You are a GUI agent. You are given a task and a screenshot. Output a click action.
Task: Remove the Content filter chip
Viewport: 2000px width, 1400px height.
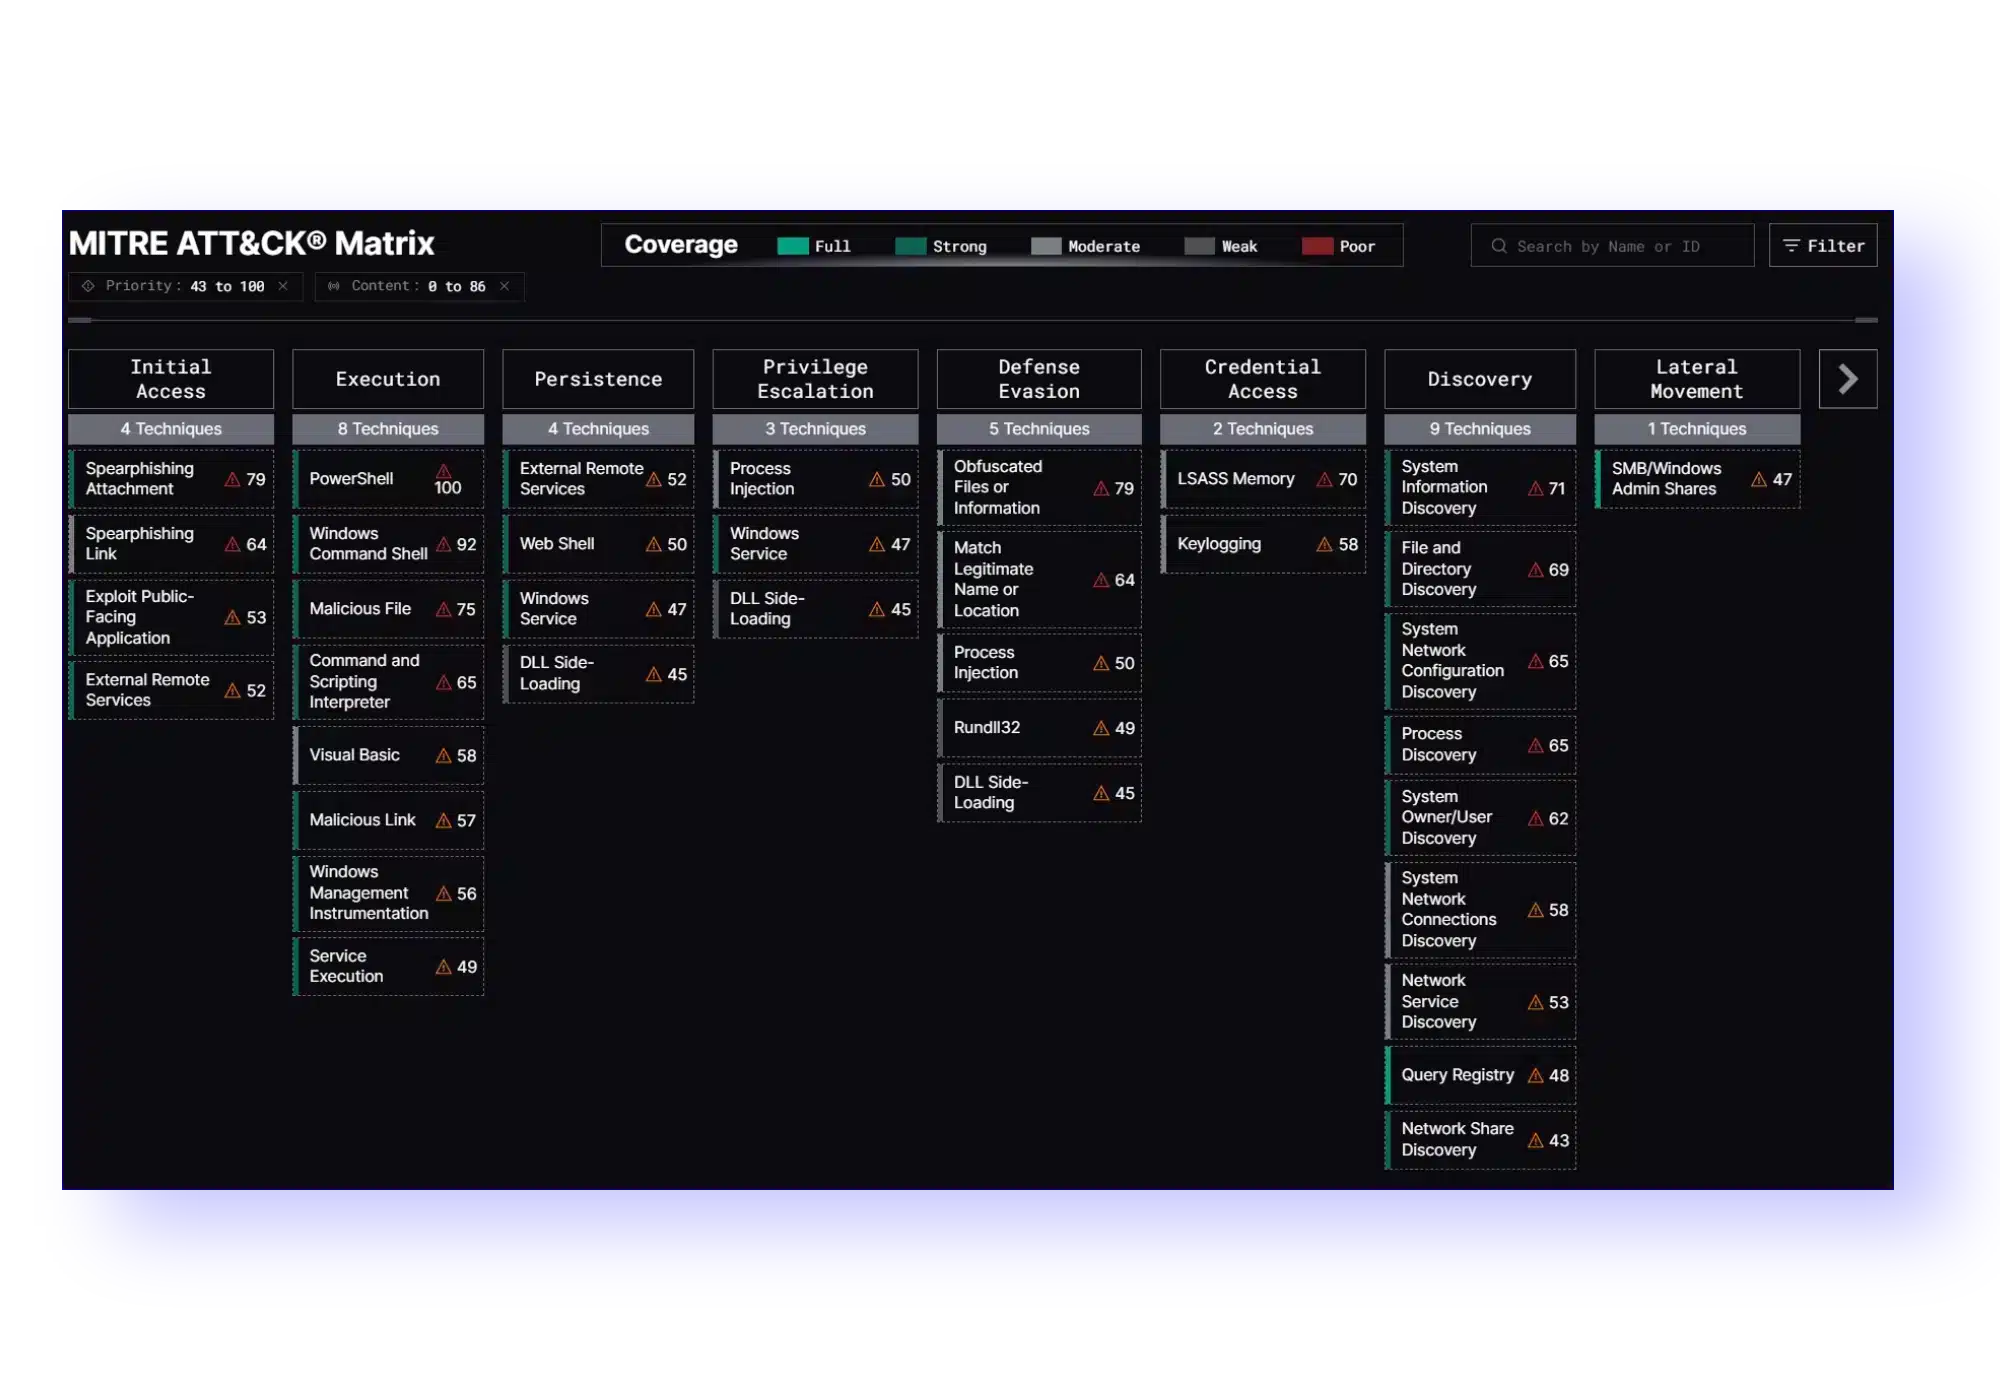[x=505, y=286]
